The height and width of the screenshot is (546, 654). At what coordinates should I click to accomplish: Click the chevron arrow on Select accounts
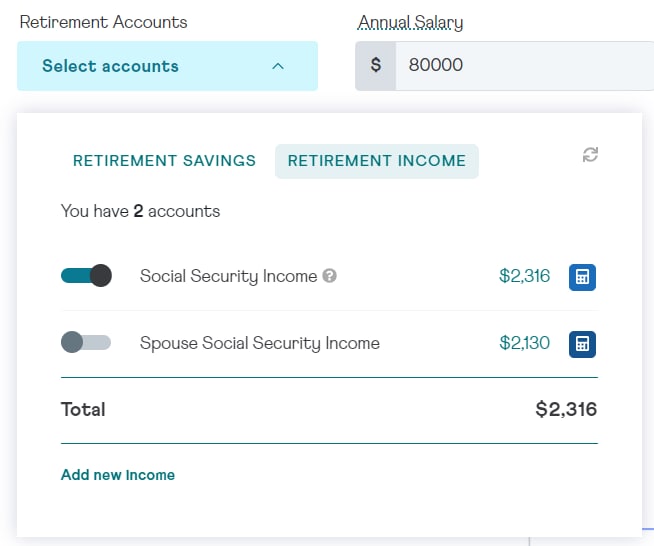click(x=278, y=66)
